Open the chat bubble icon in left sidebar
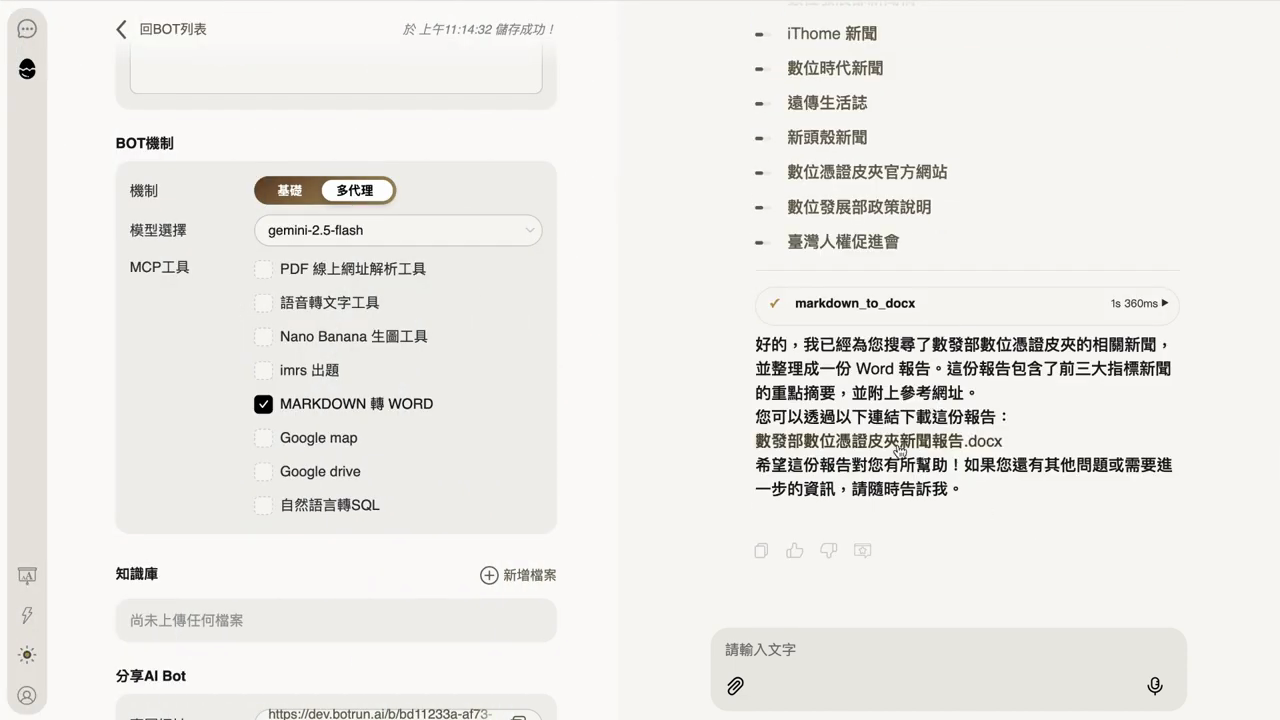Viewport: 1280px width, 720px height. [27, 29]
